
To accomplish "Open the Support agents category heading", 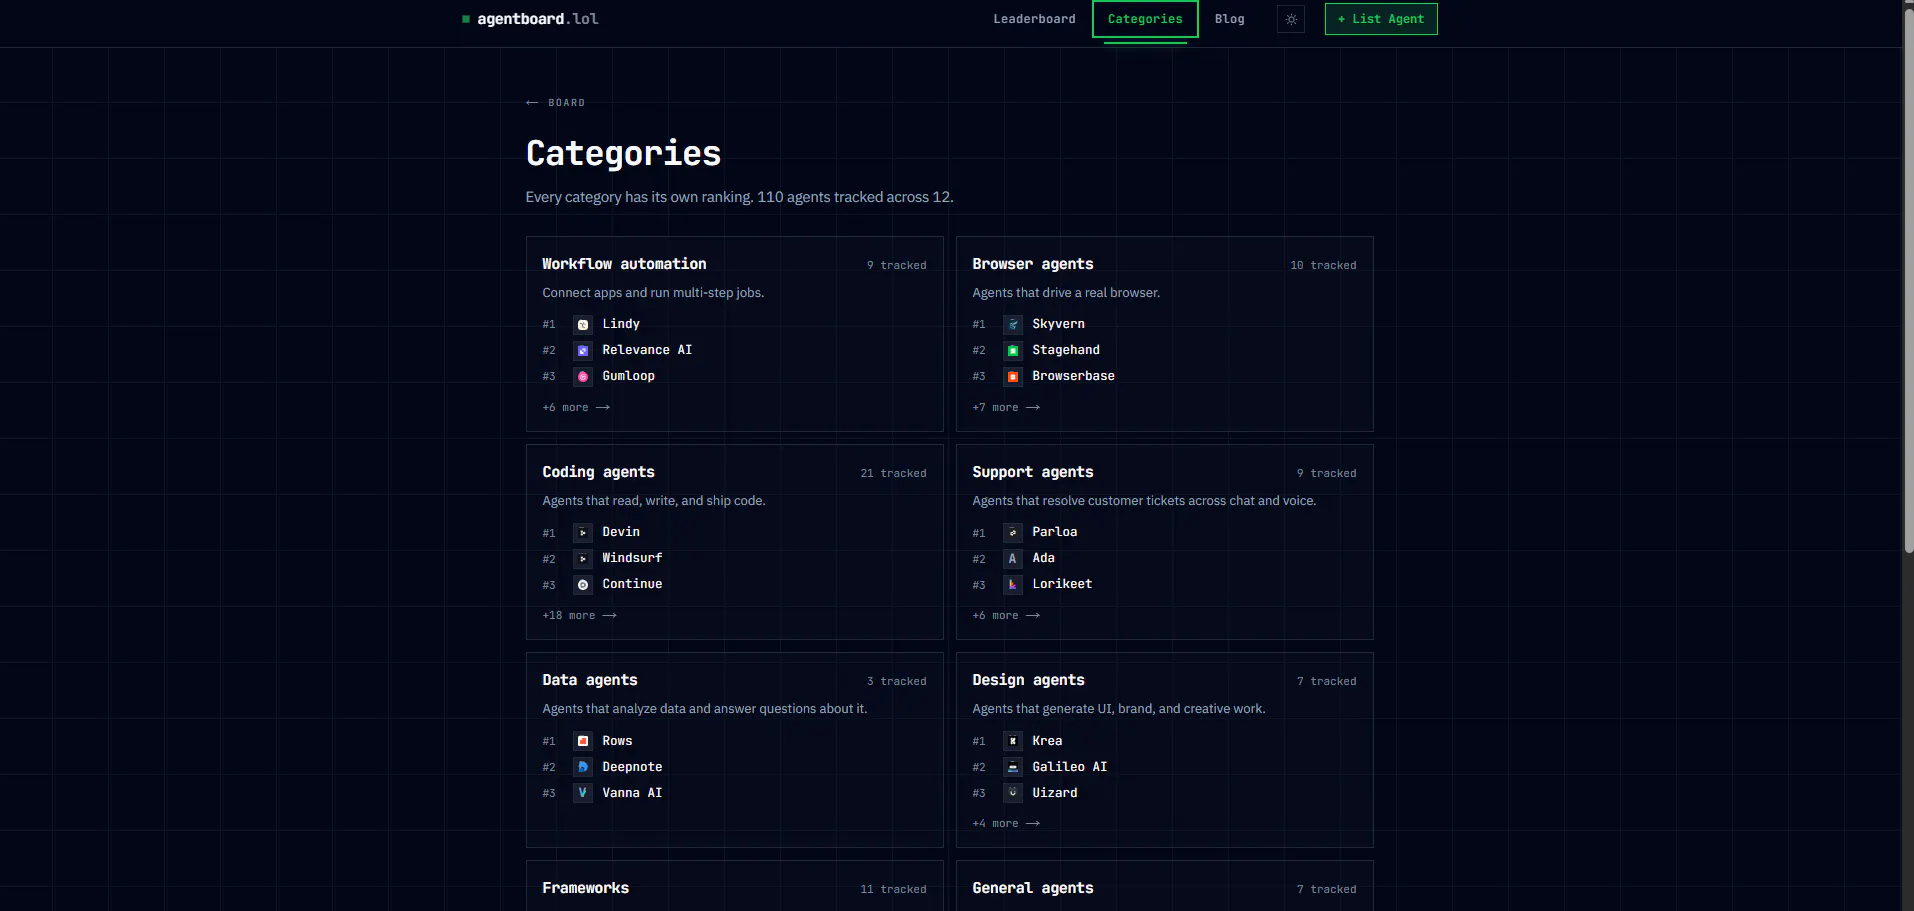I will pyautogui.click(x=1033, y=472).
